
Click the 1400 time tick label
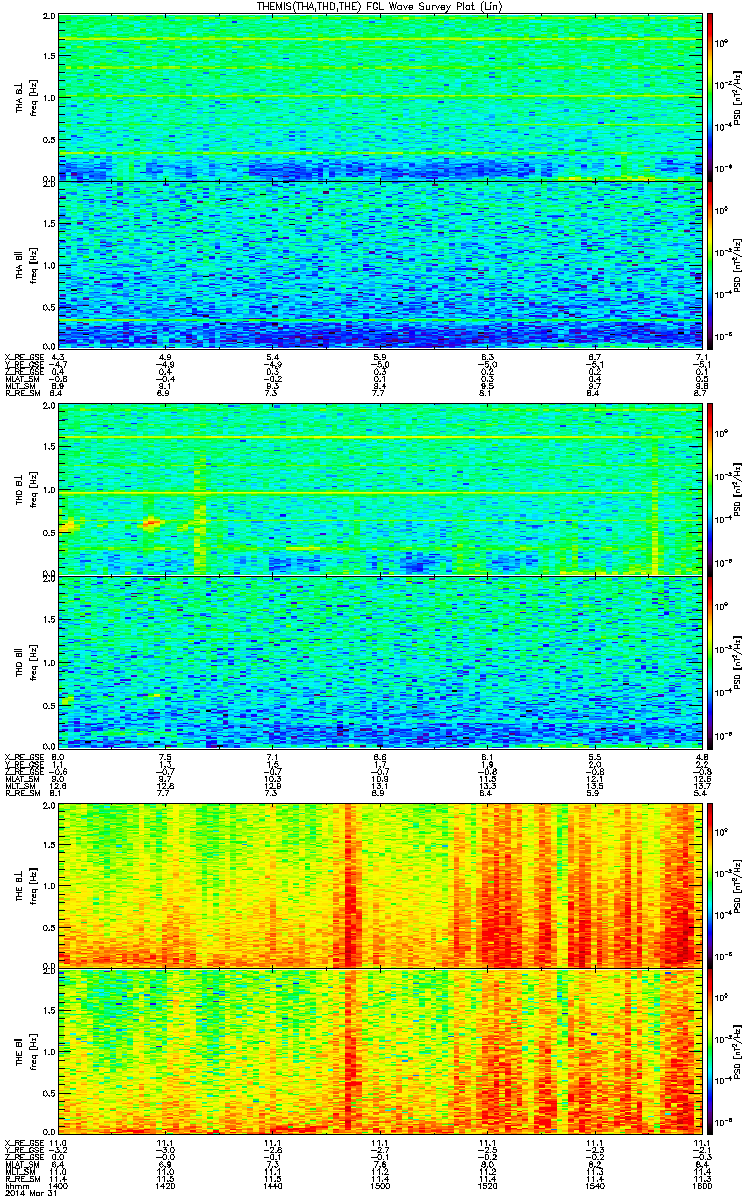click(59, 1186)
